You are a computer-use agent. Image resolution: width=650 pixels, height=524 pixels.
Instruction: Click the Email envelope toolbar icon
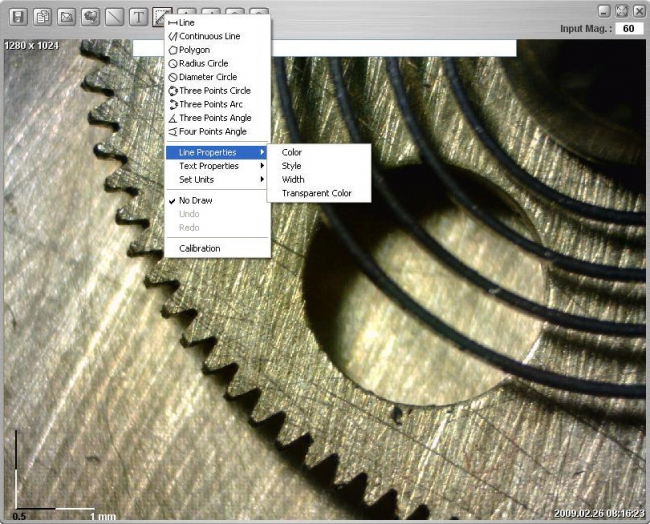click(x=66, y=16)
